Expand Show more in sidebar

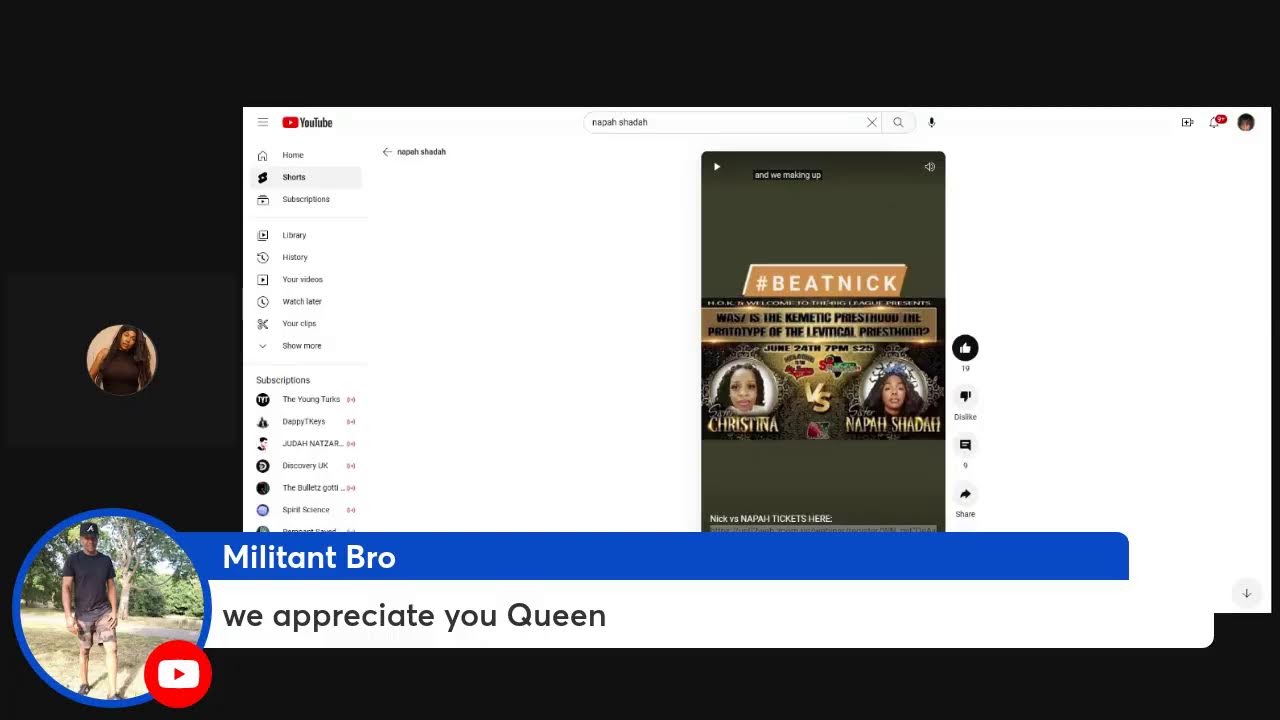(306, 345)
